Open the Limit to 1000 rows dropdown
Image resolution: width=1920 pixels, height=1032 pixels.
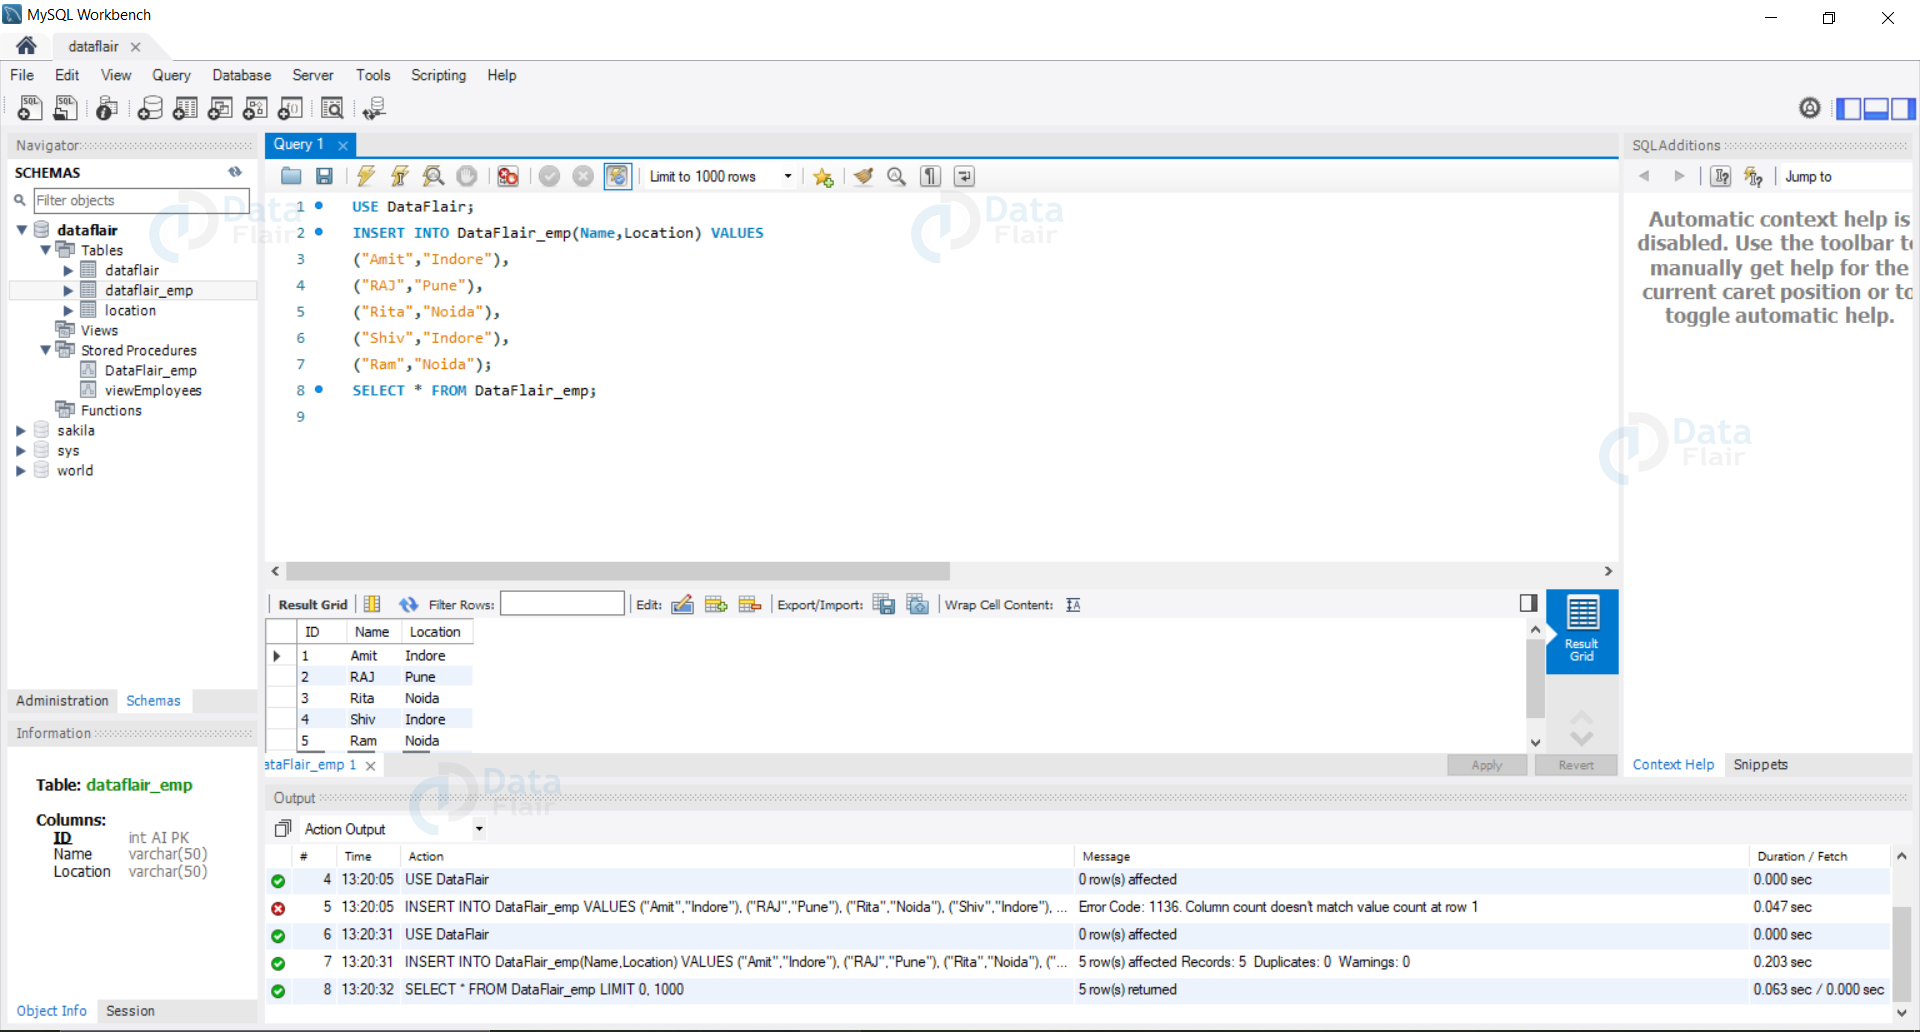721,176
